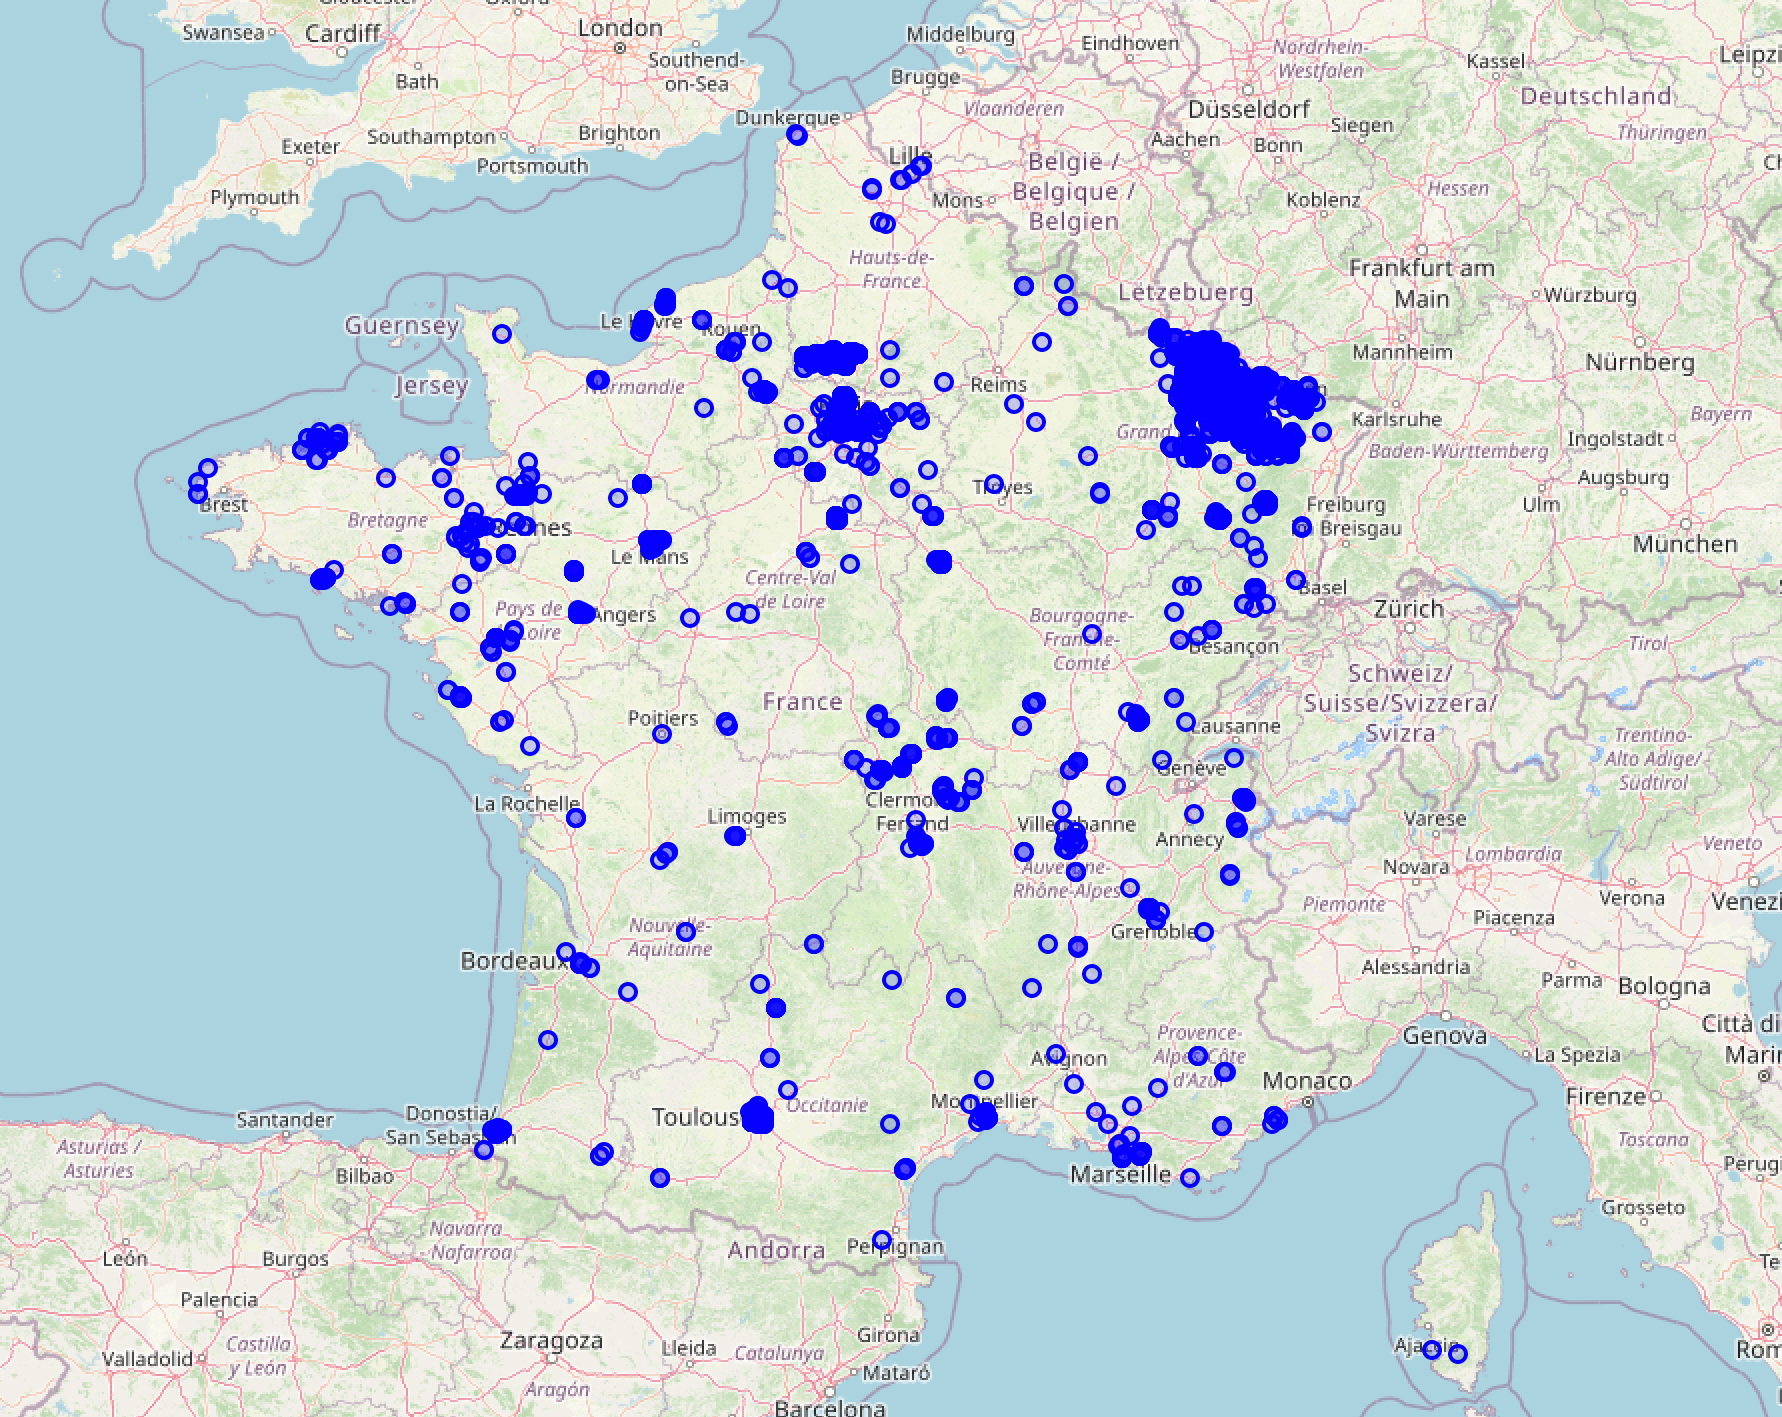The image size is (1782, 1417).
Task: Click the marker above the Perpignan label
Action: [x=882, y=1240]
